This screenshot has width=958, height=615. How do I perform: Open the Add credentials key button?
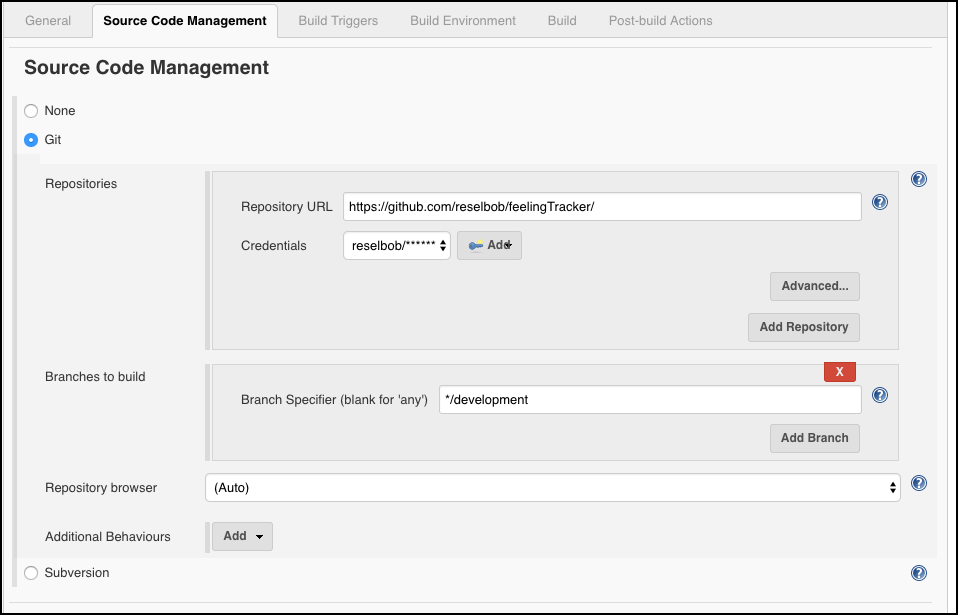(489, 246)
